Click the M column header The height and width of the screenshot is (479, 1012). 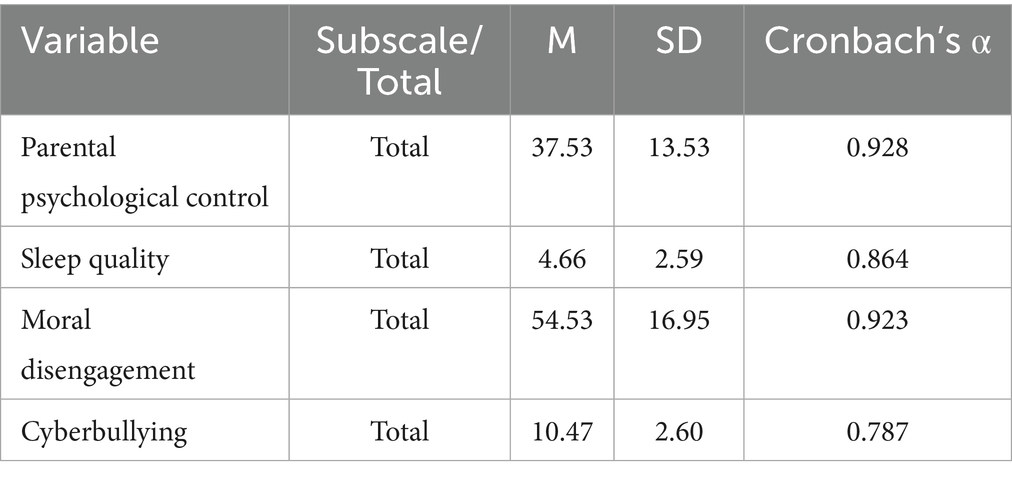[x=562, y=41]
